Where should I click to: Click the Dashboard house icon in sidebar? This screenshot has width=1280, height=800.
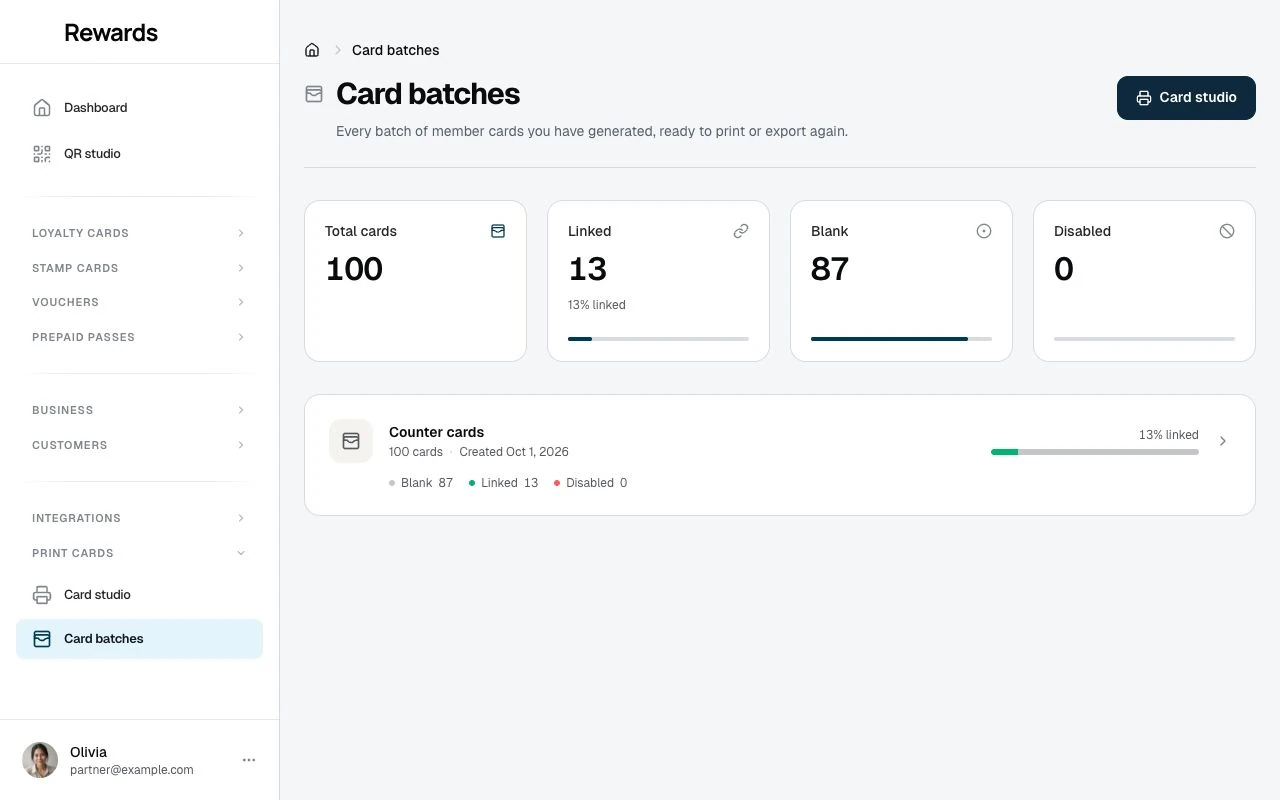(x=42, y=108)
